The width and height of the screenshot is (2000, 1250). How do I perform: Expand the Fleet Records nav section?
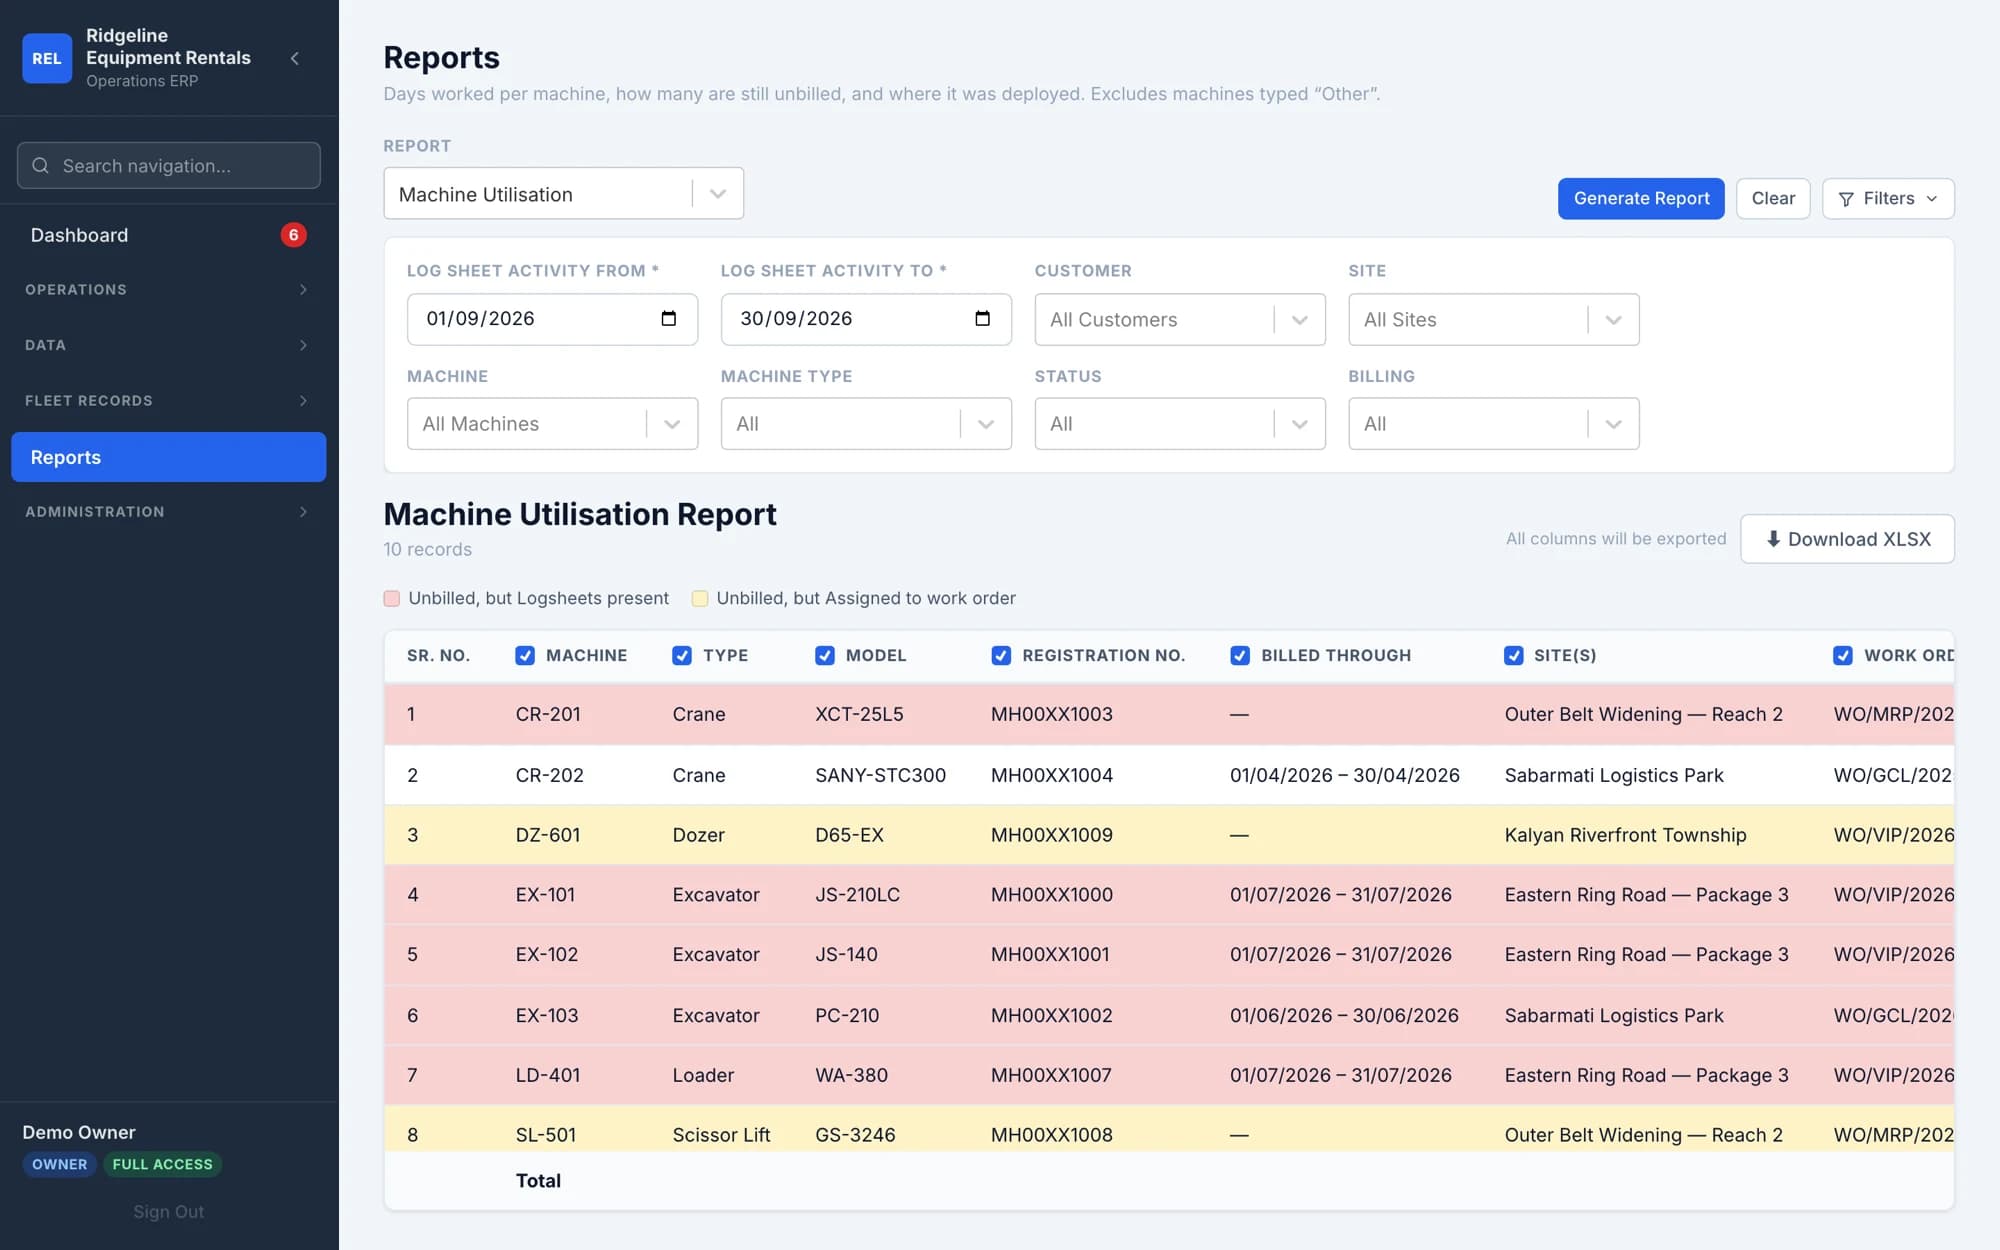[x=168, y=401]
